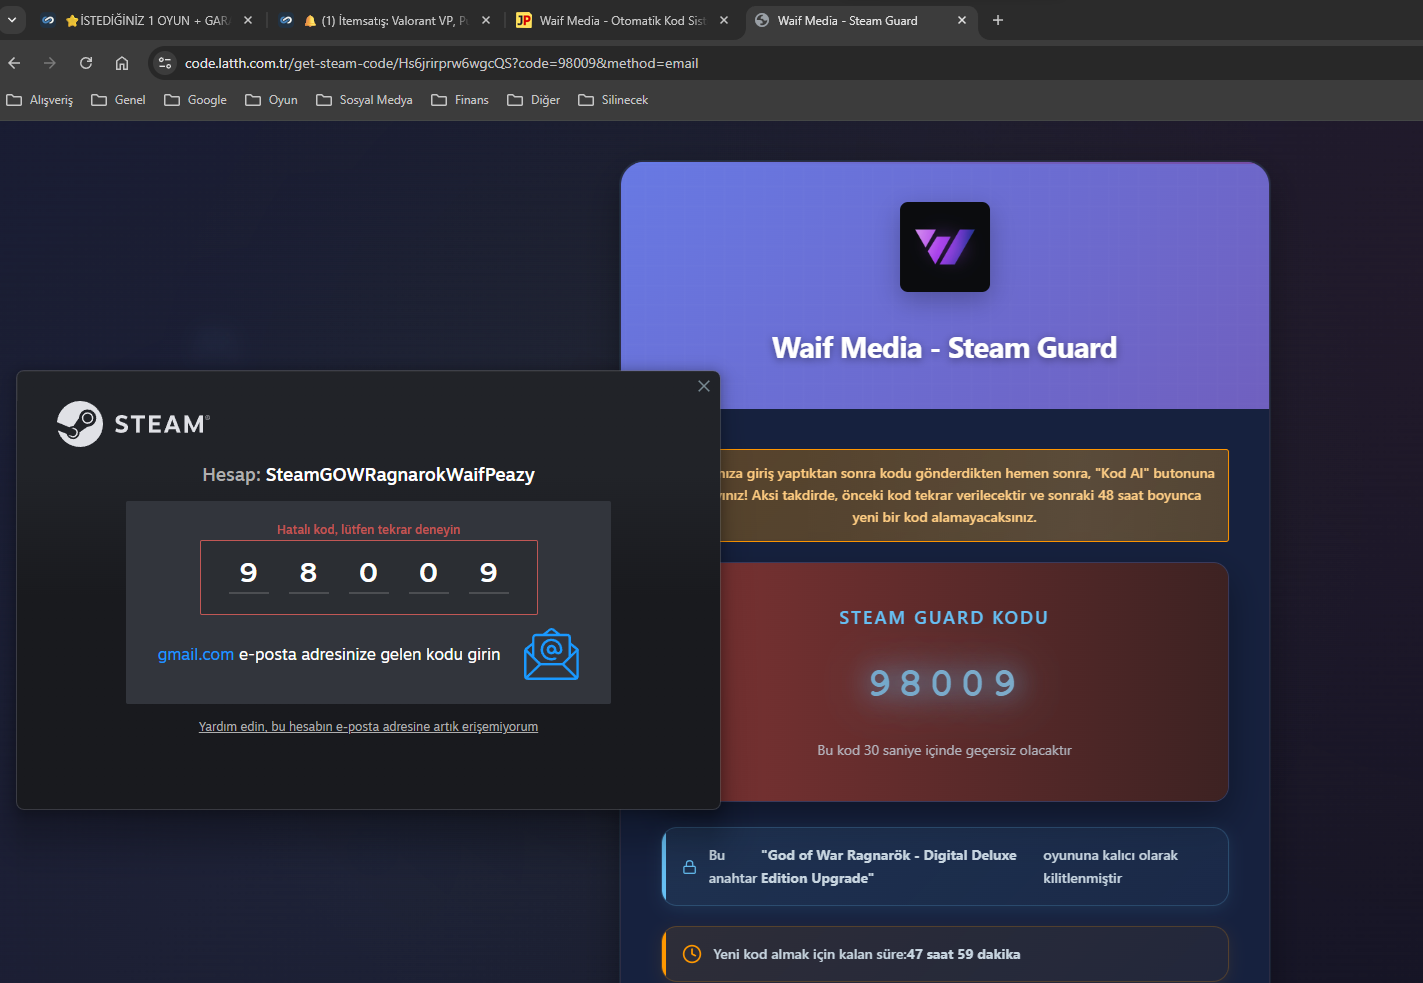Click the first Steam code digit box

pos(249,574)
